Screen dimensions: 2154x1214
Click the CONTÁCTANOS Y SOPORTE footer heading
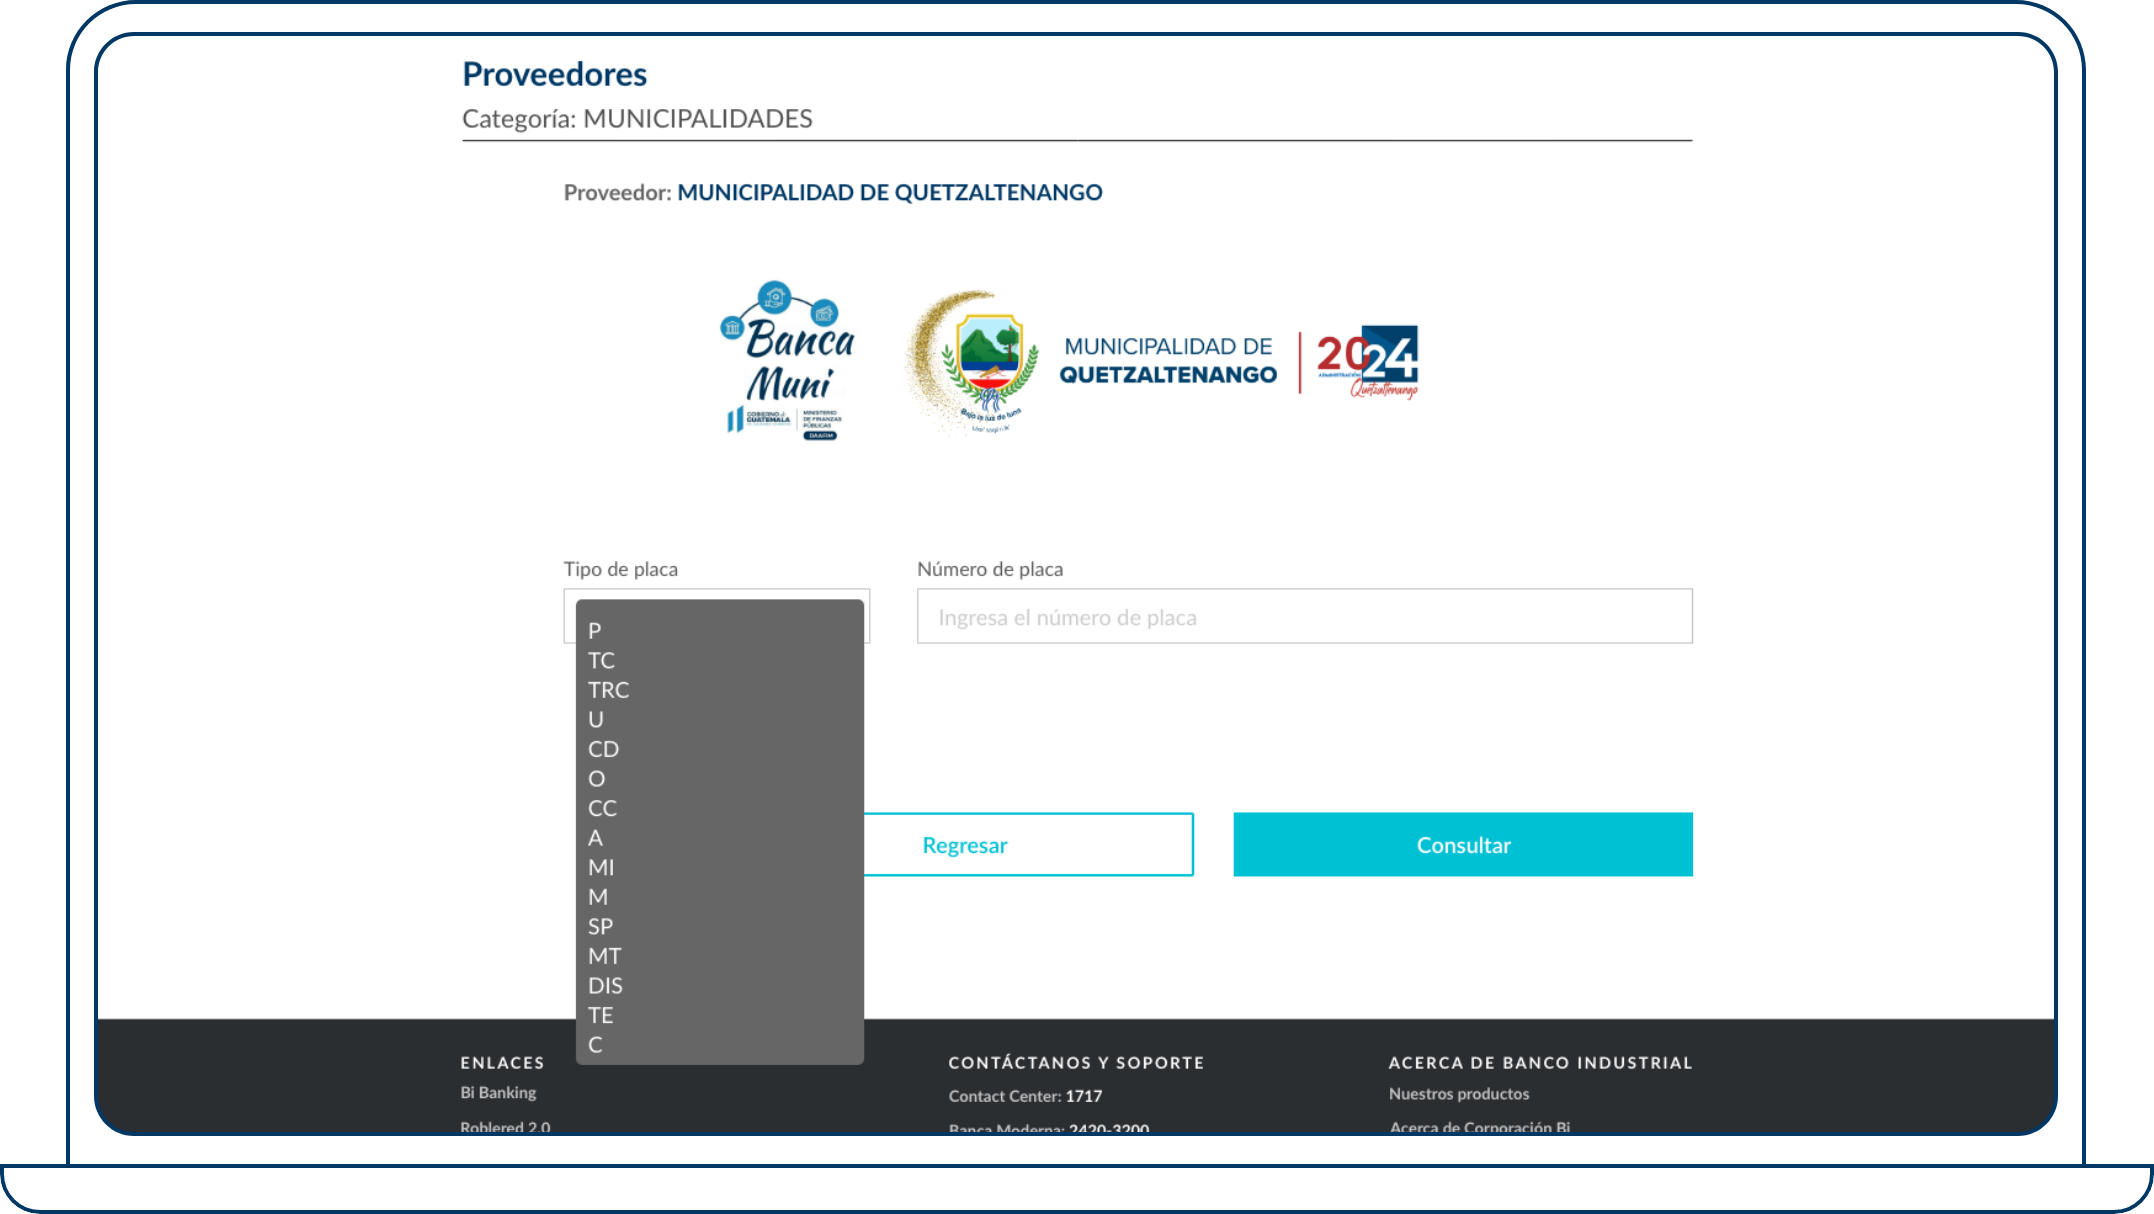(x=1077, y=1063)
